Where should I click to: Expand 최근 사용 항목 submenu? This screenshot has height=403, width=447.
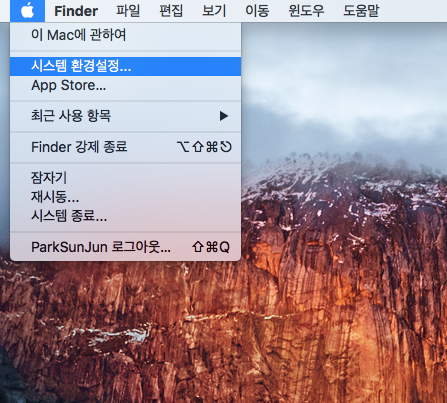[x=126, y=116]
